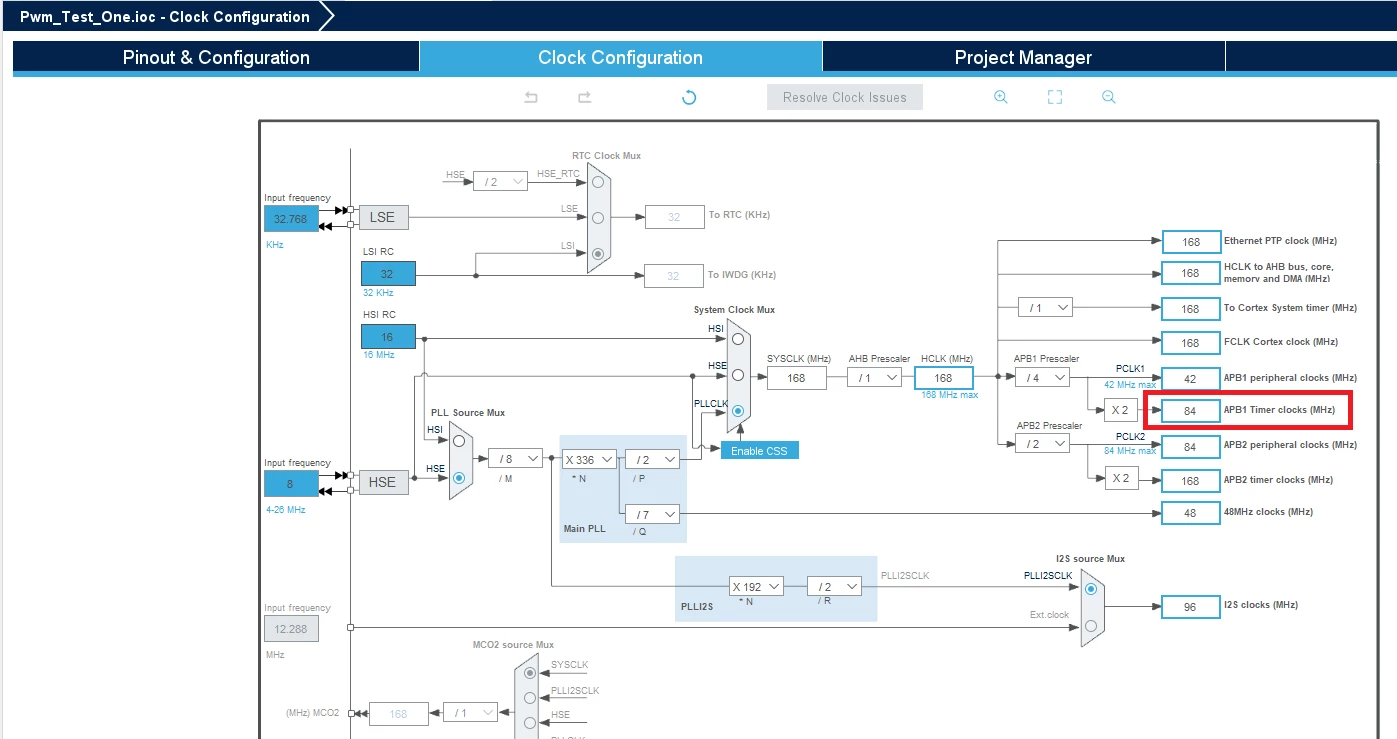
Task: Select HSI in PLL Source Mux
Action: [x=459, y=440]
